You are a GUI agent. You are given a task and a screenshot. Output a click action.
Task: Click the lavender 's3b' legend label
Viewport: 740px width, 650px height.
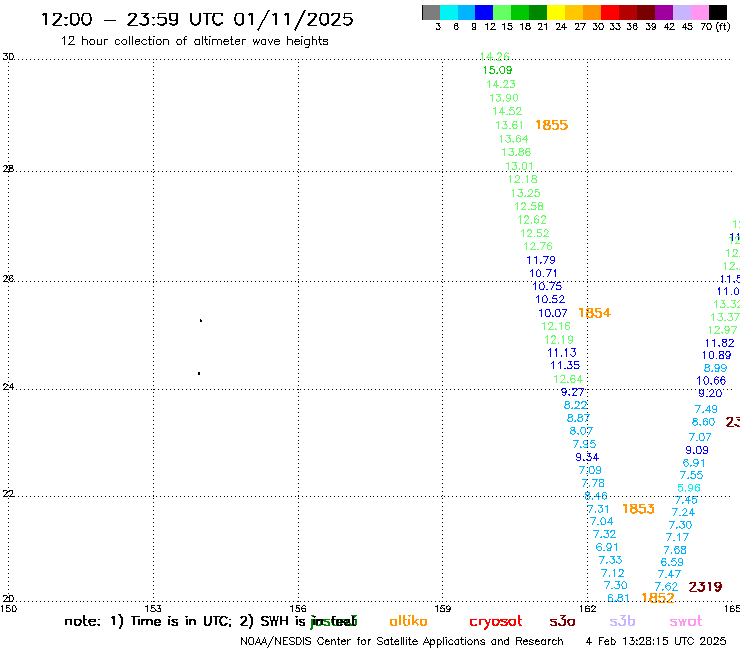click(622, 621)
